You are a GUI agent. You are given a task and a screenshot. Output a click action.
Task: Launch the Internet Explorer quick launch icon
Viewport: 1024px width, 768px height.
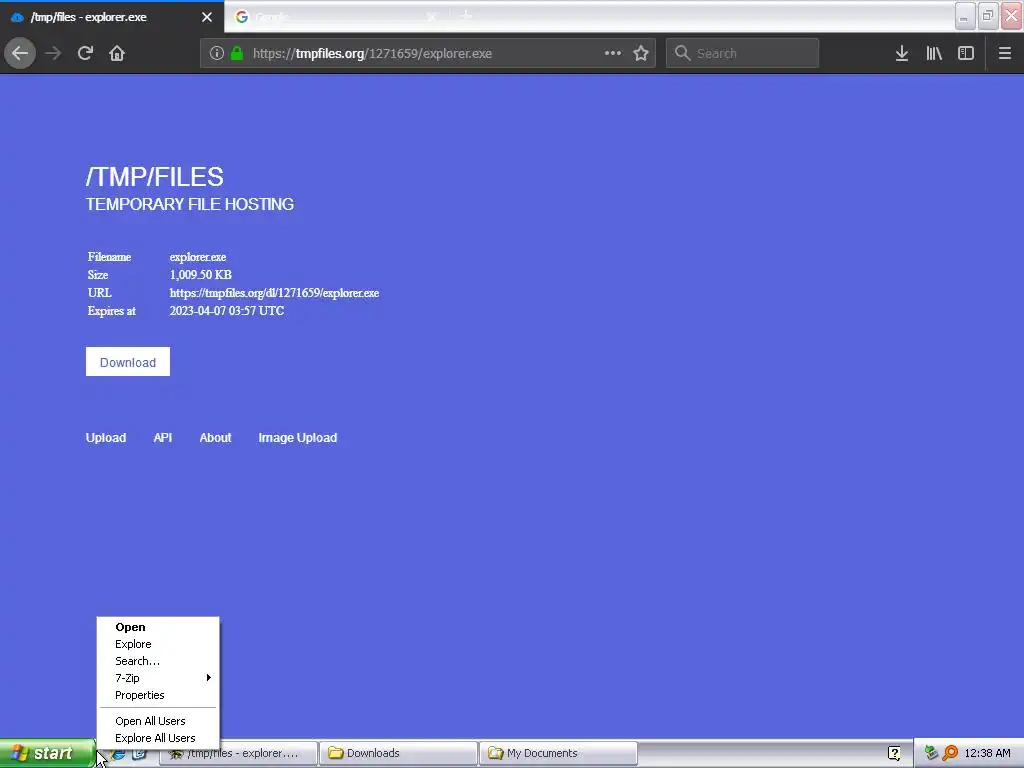pos(119,754)
